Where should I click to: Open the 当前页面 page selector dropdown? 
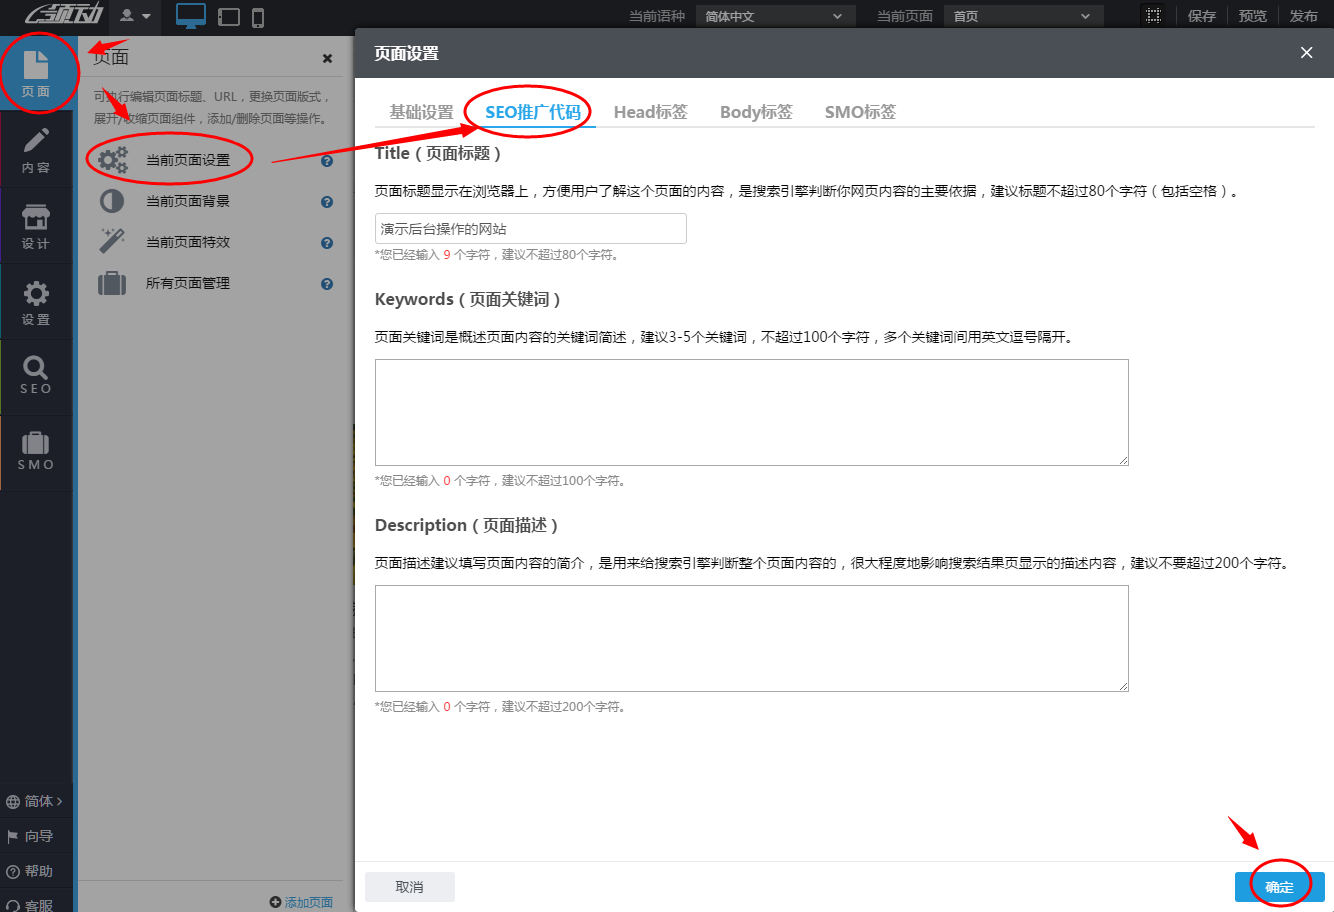pos(1023,15)
